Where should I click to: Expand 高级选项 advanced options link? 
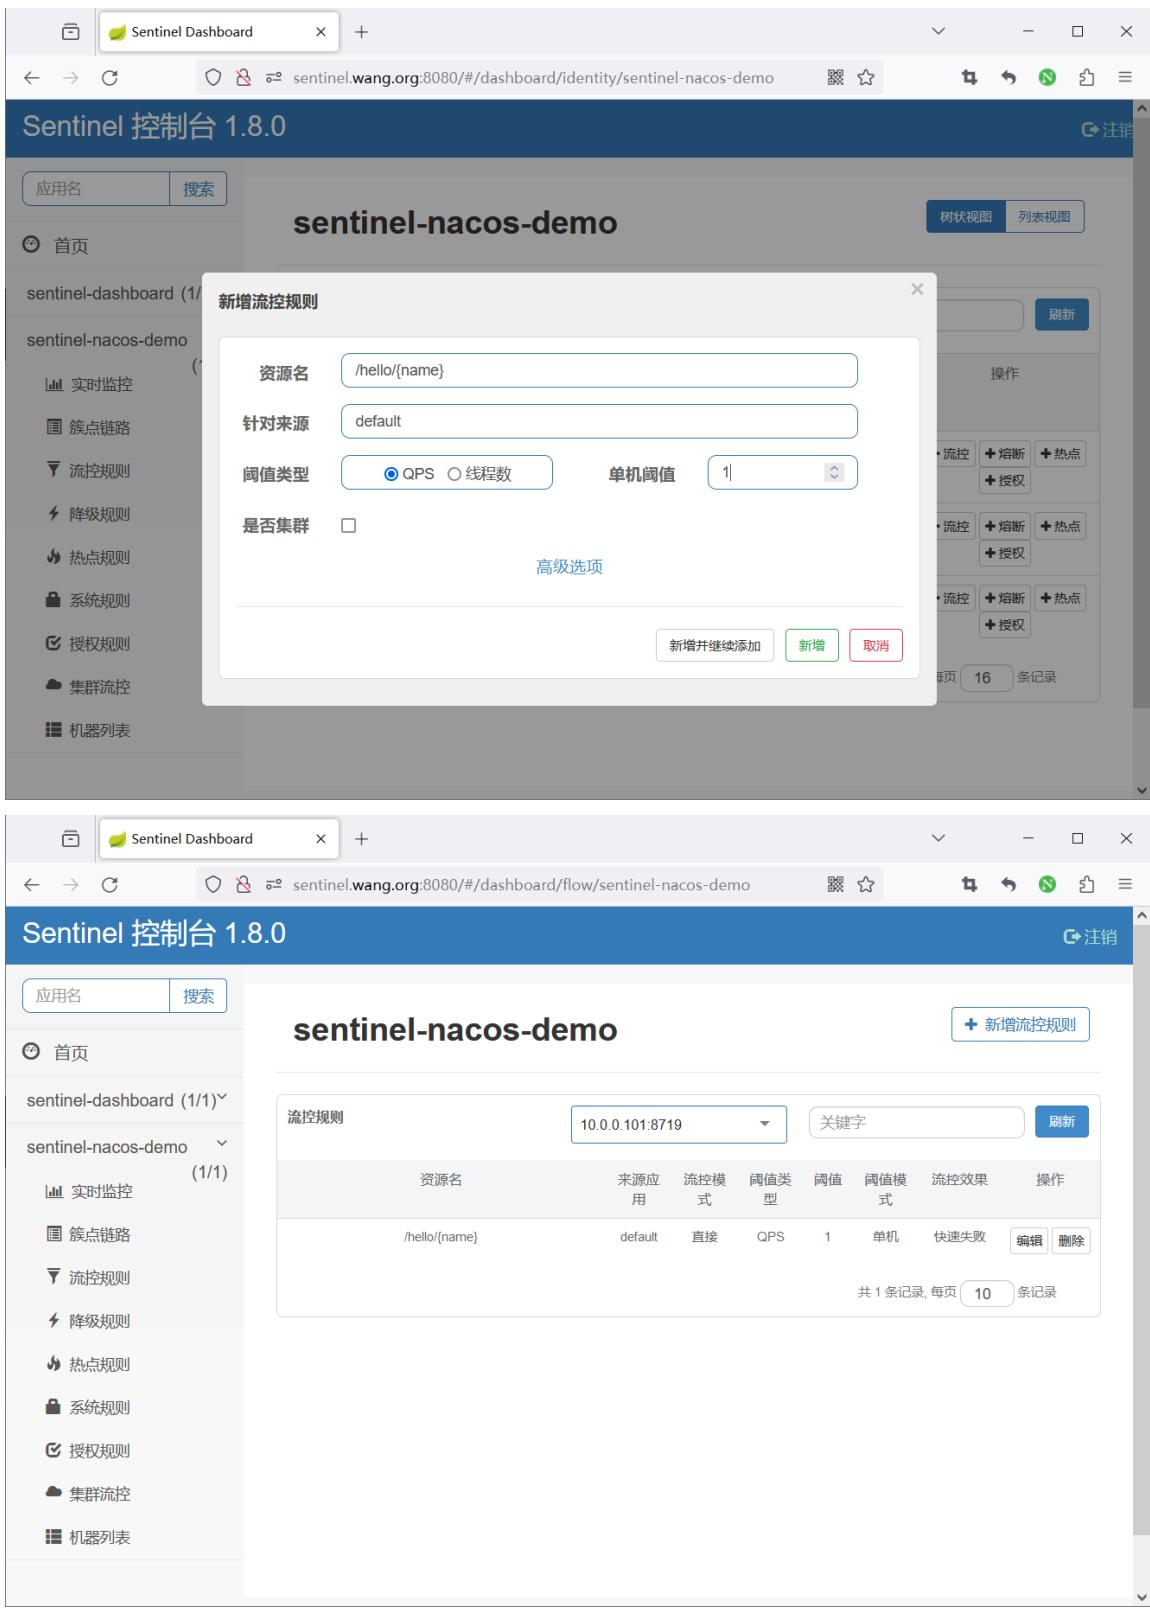point(569,567)
